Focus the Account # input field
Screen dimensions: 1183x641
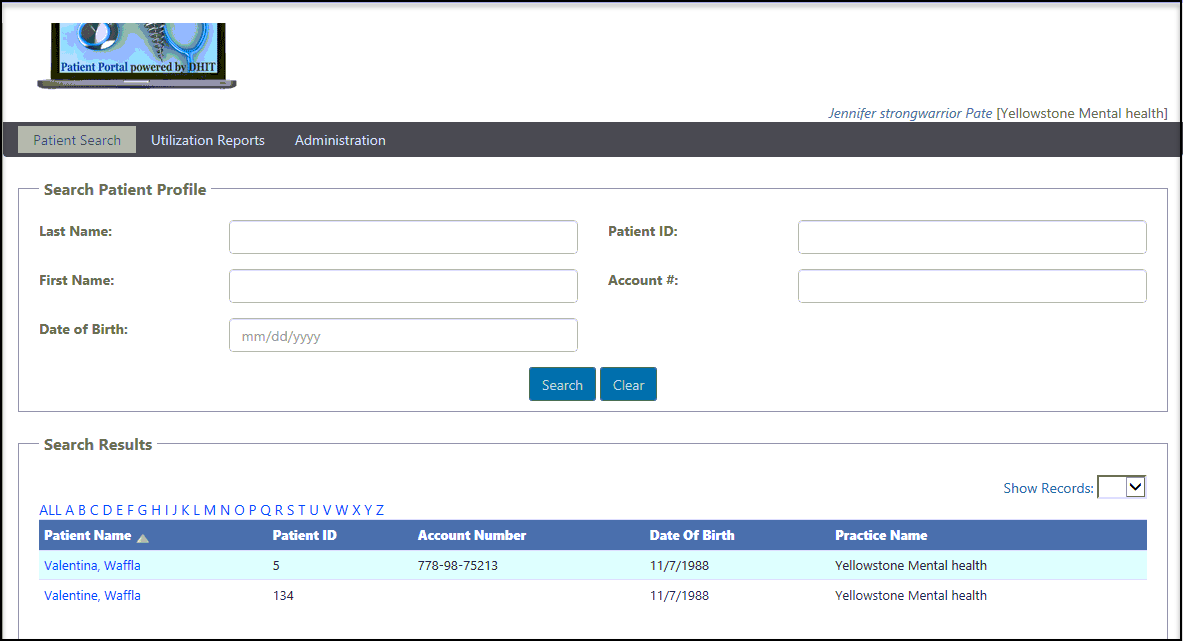click(972, 286)
